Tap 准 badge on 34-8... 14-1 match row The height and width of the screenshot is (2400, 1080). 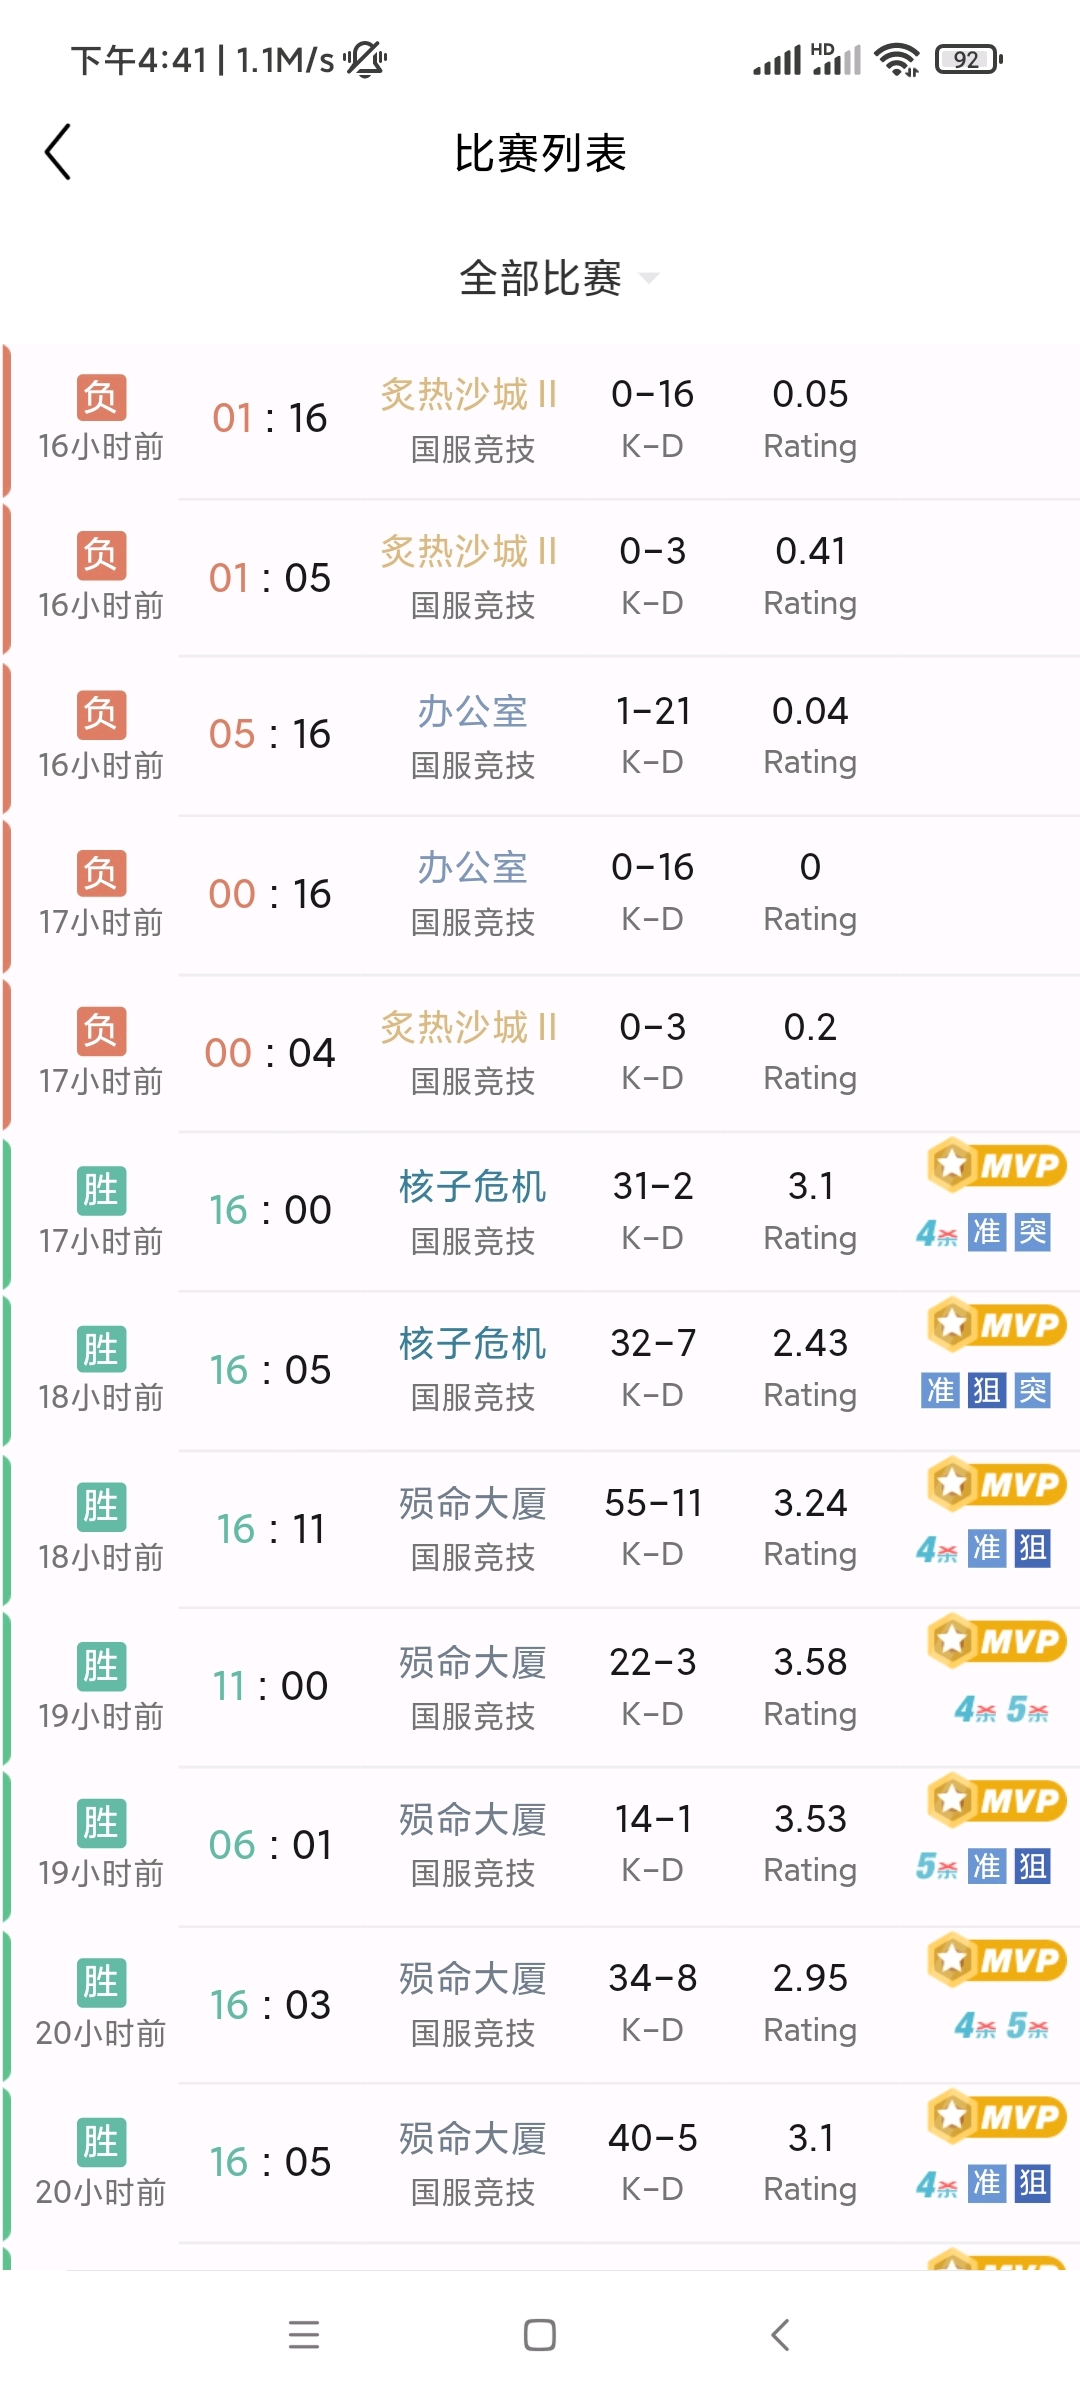pyautogui.click(x=987, y=1866)
